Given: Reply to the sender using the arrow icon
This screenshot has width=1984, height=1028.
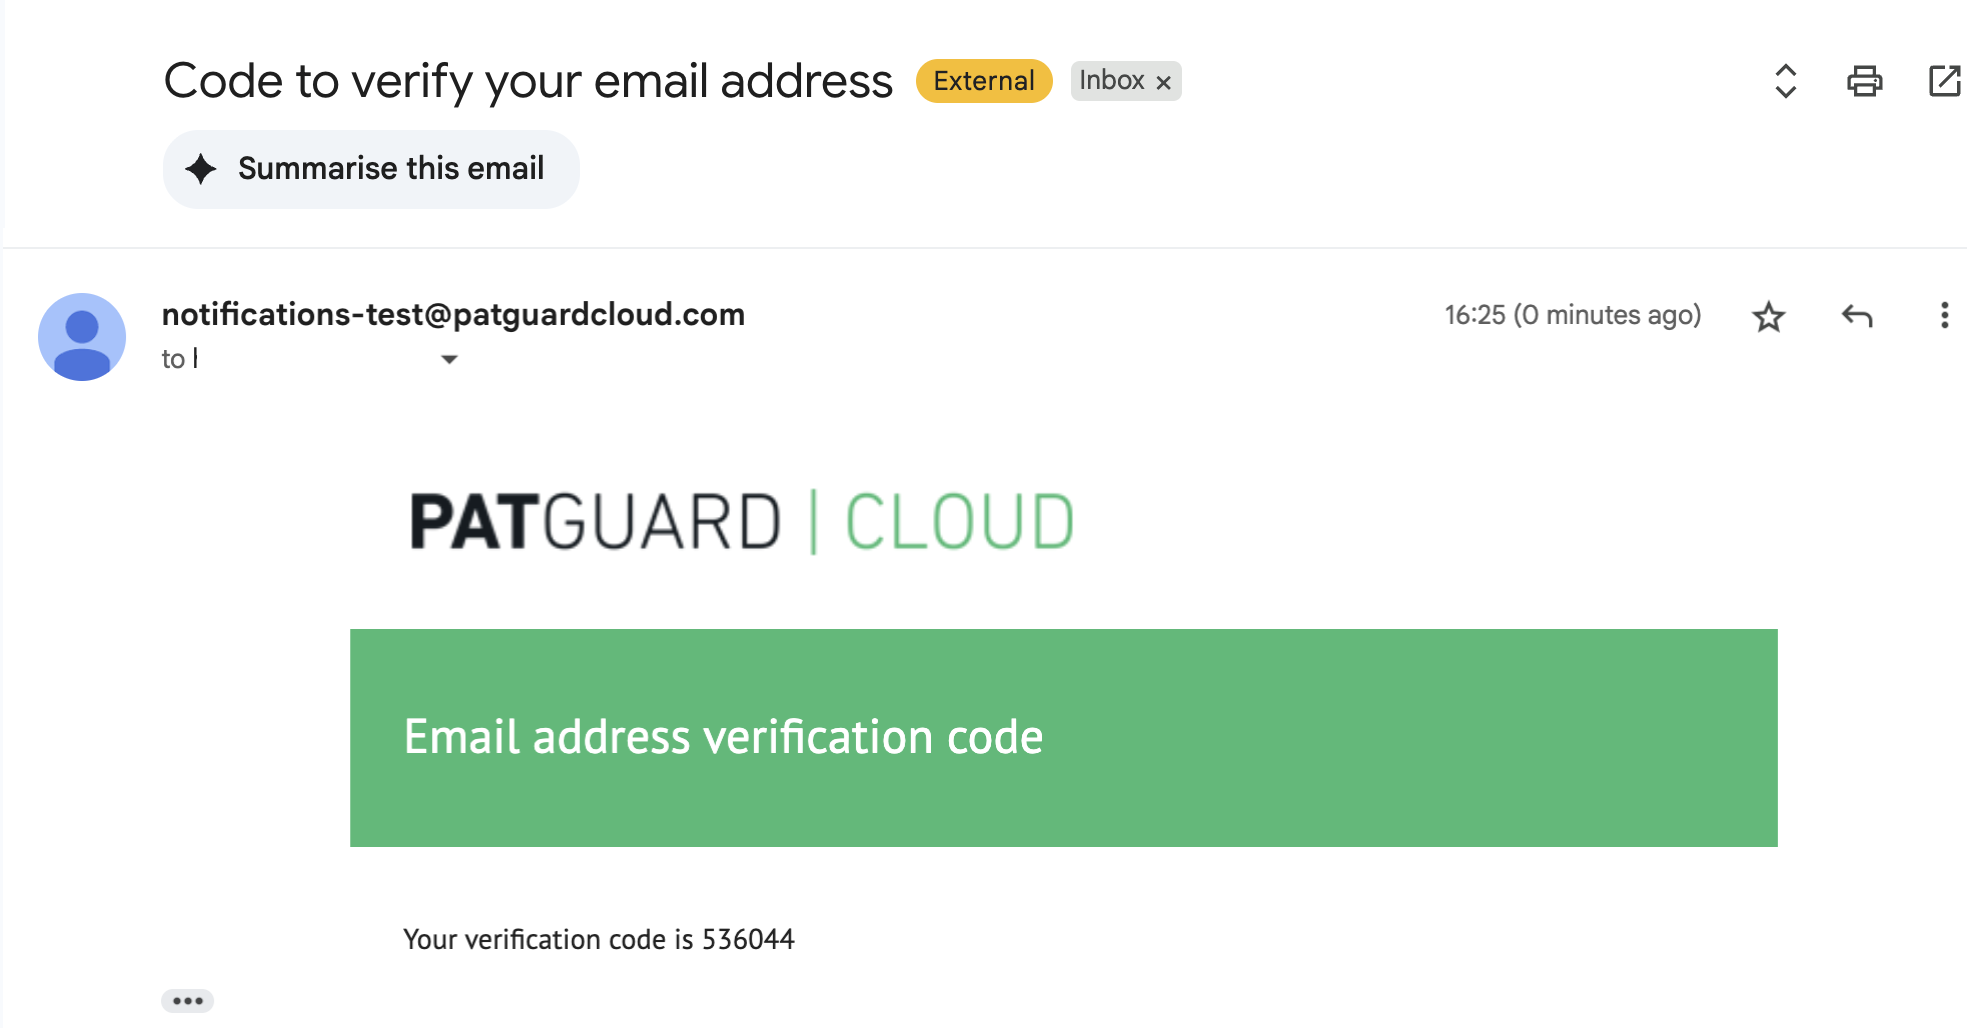Looking at the screenshot, I should tap(1857, 316).
